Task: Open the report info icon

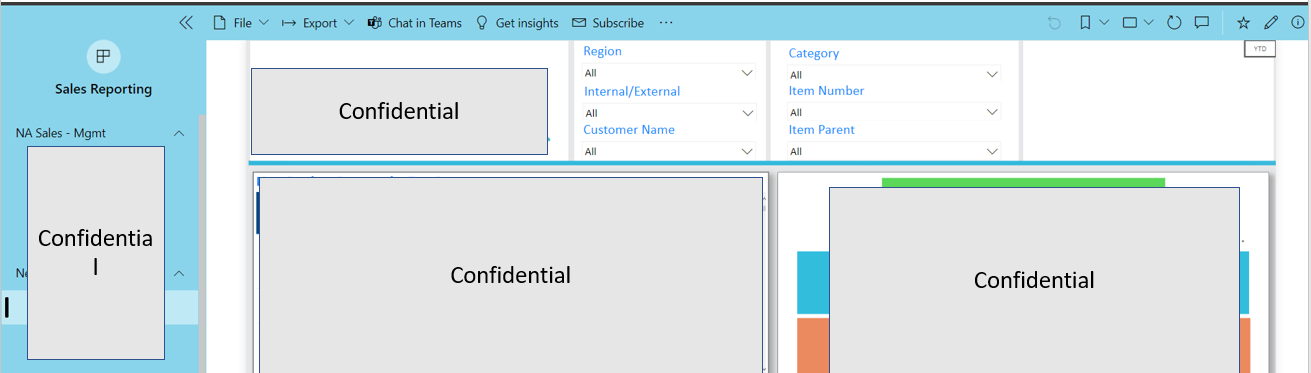Action: (x=1298, y=22)
